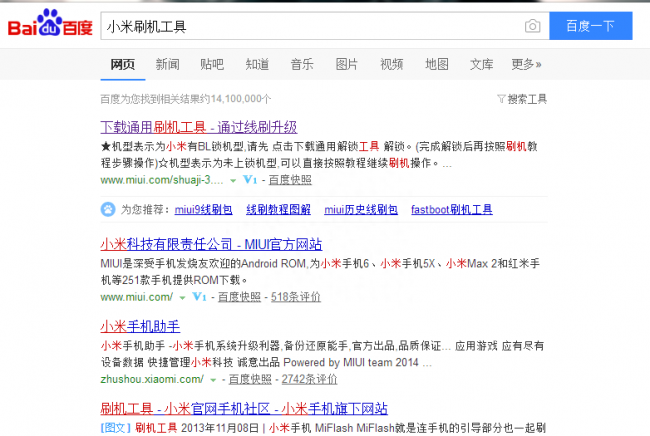Click the [图文] tag text

tap(116, 428)
